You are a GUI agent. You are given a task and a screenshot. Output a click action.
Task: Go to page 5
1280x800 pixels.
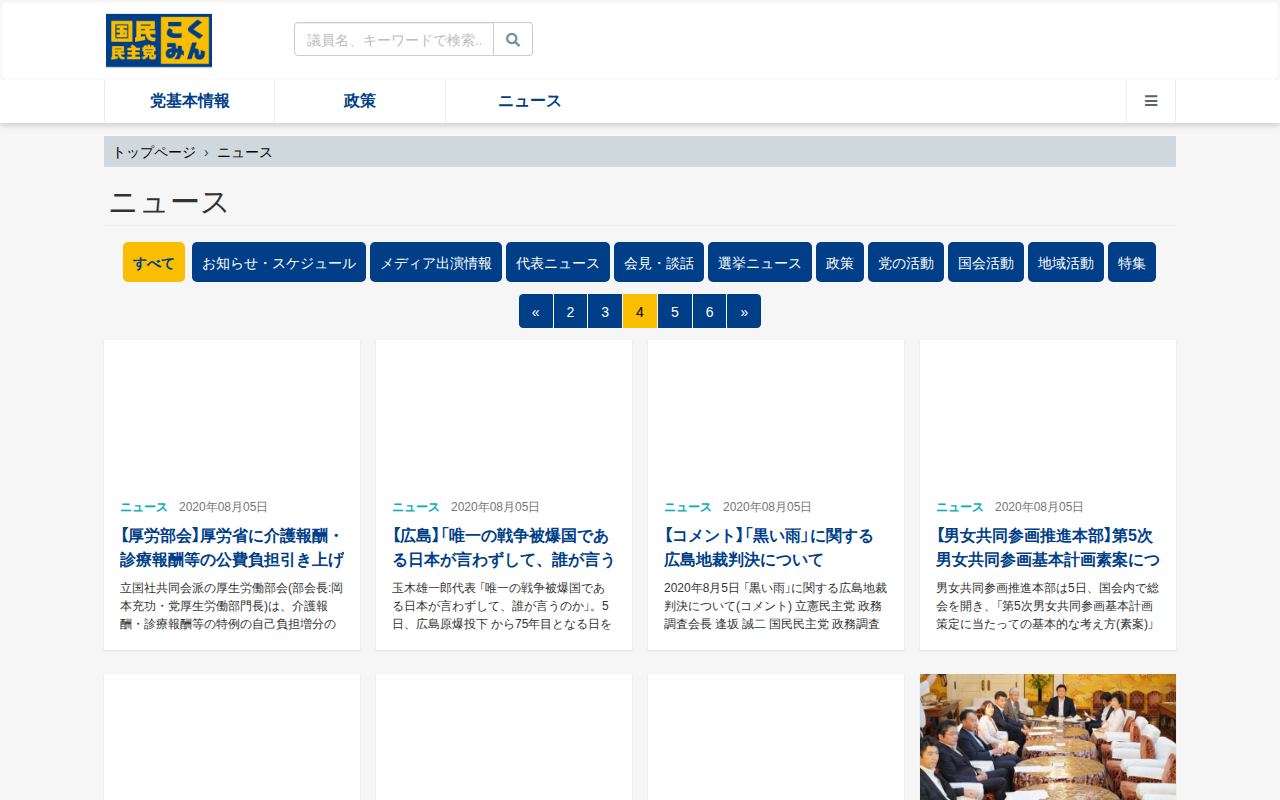[675, 311]
